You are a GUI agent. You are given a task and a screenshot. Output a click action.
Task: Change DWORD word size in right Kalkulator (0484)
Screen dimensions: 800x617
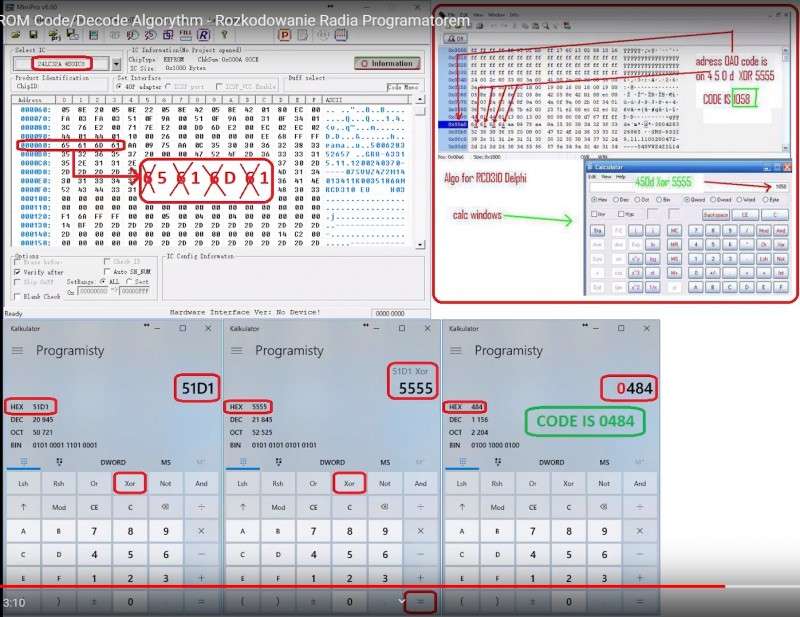(x=552, y=462)
